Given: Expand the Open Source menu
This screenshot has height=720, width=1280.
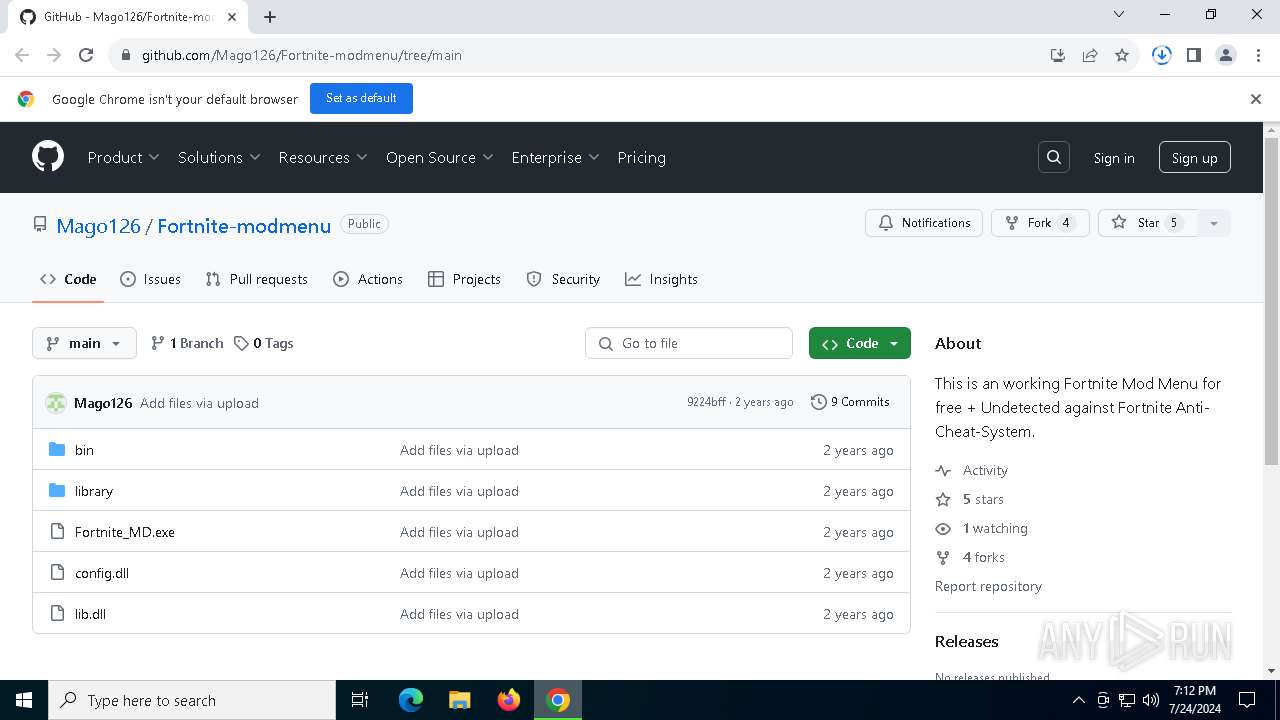Looking at the screenshot, I should [440, 157].
